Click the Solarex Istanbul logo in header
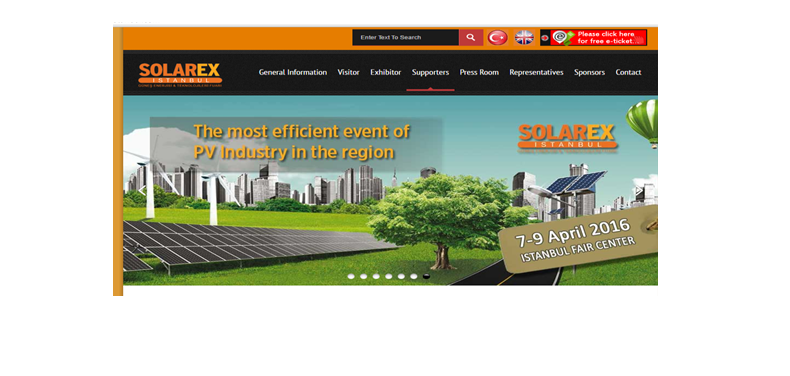This screenshot has height=376, width=790. coord(180,75)
